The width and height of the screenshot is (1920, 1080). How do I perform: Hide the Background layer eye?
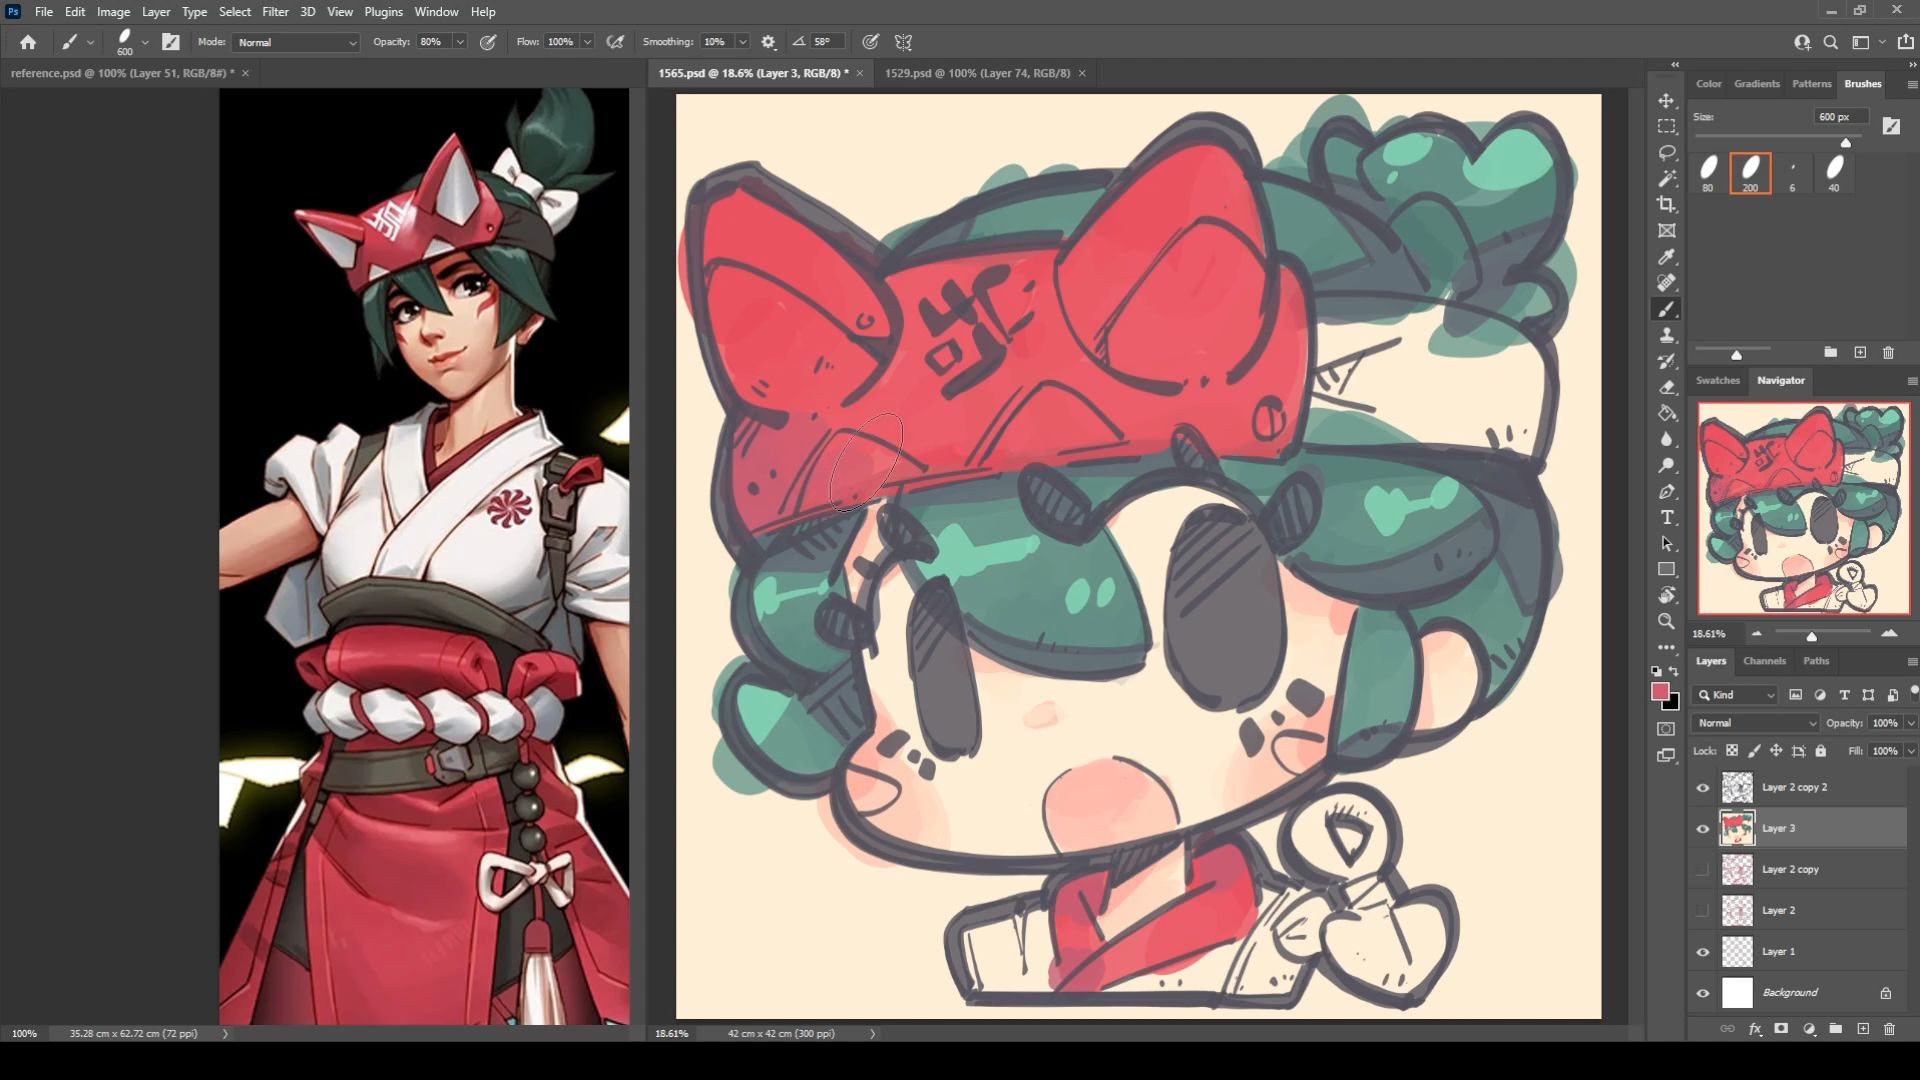[x=1703, y=993]
